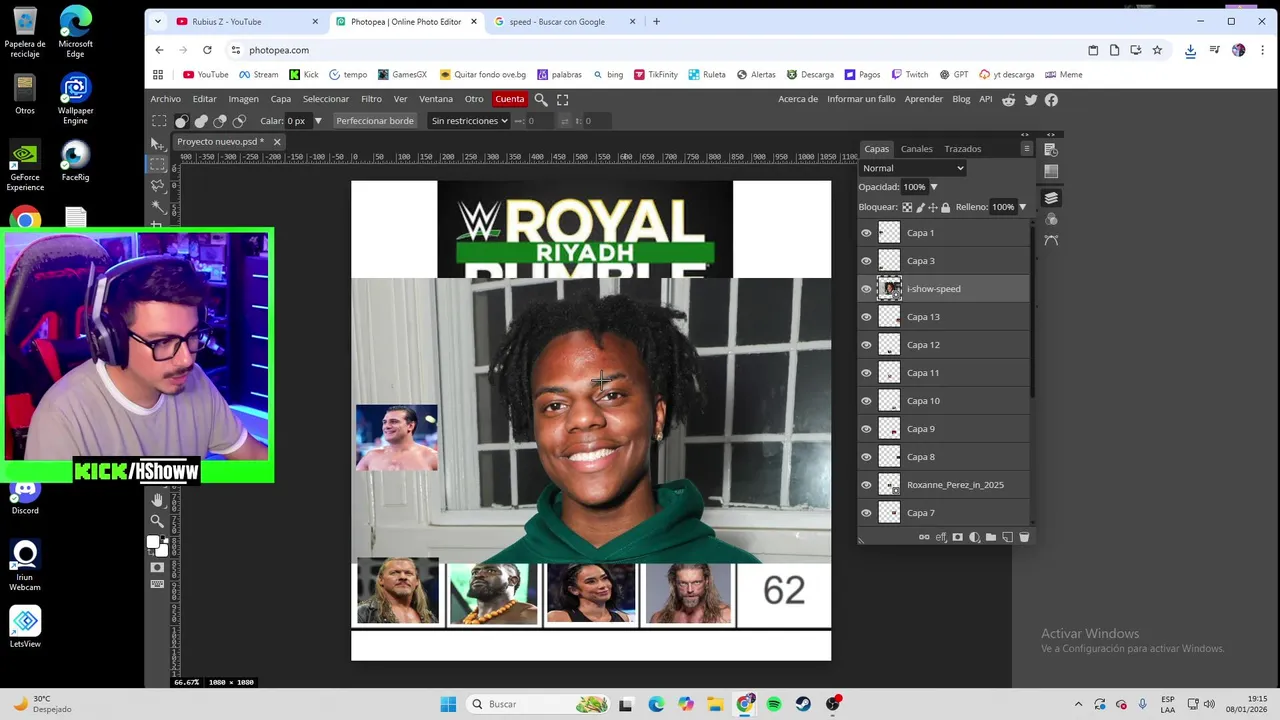The width and height of the screenshot is (1280, 720).
Task: Create a new layer icon
Action: coord(1007,537)
